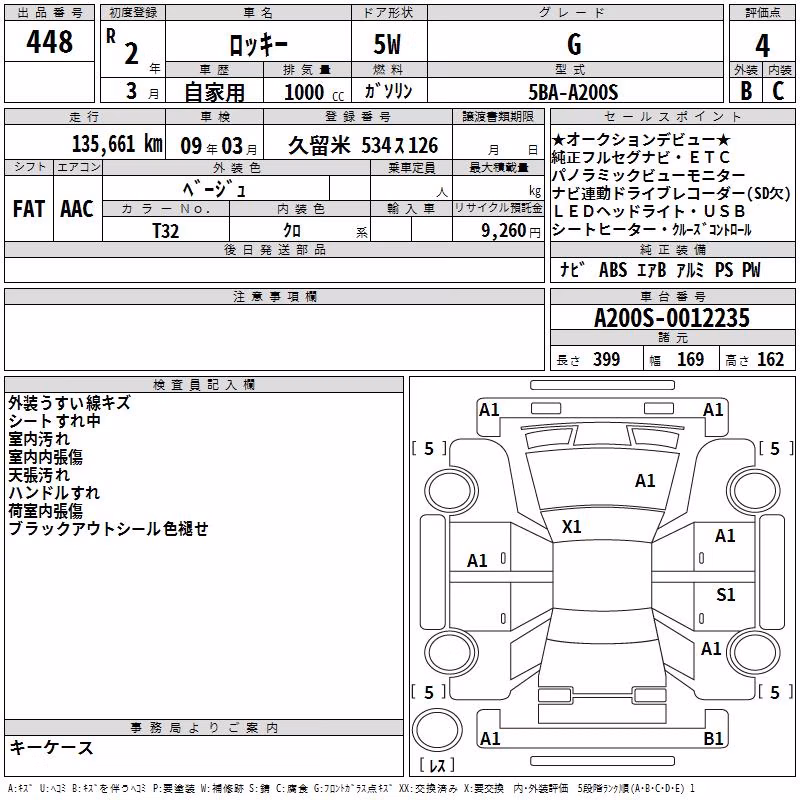The image size is (800, 800).
Task: Select the length value 399
Action: pyautogui.click(x=606, y=360)
